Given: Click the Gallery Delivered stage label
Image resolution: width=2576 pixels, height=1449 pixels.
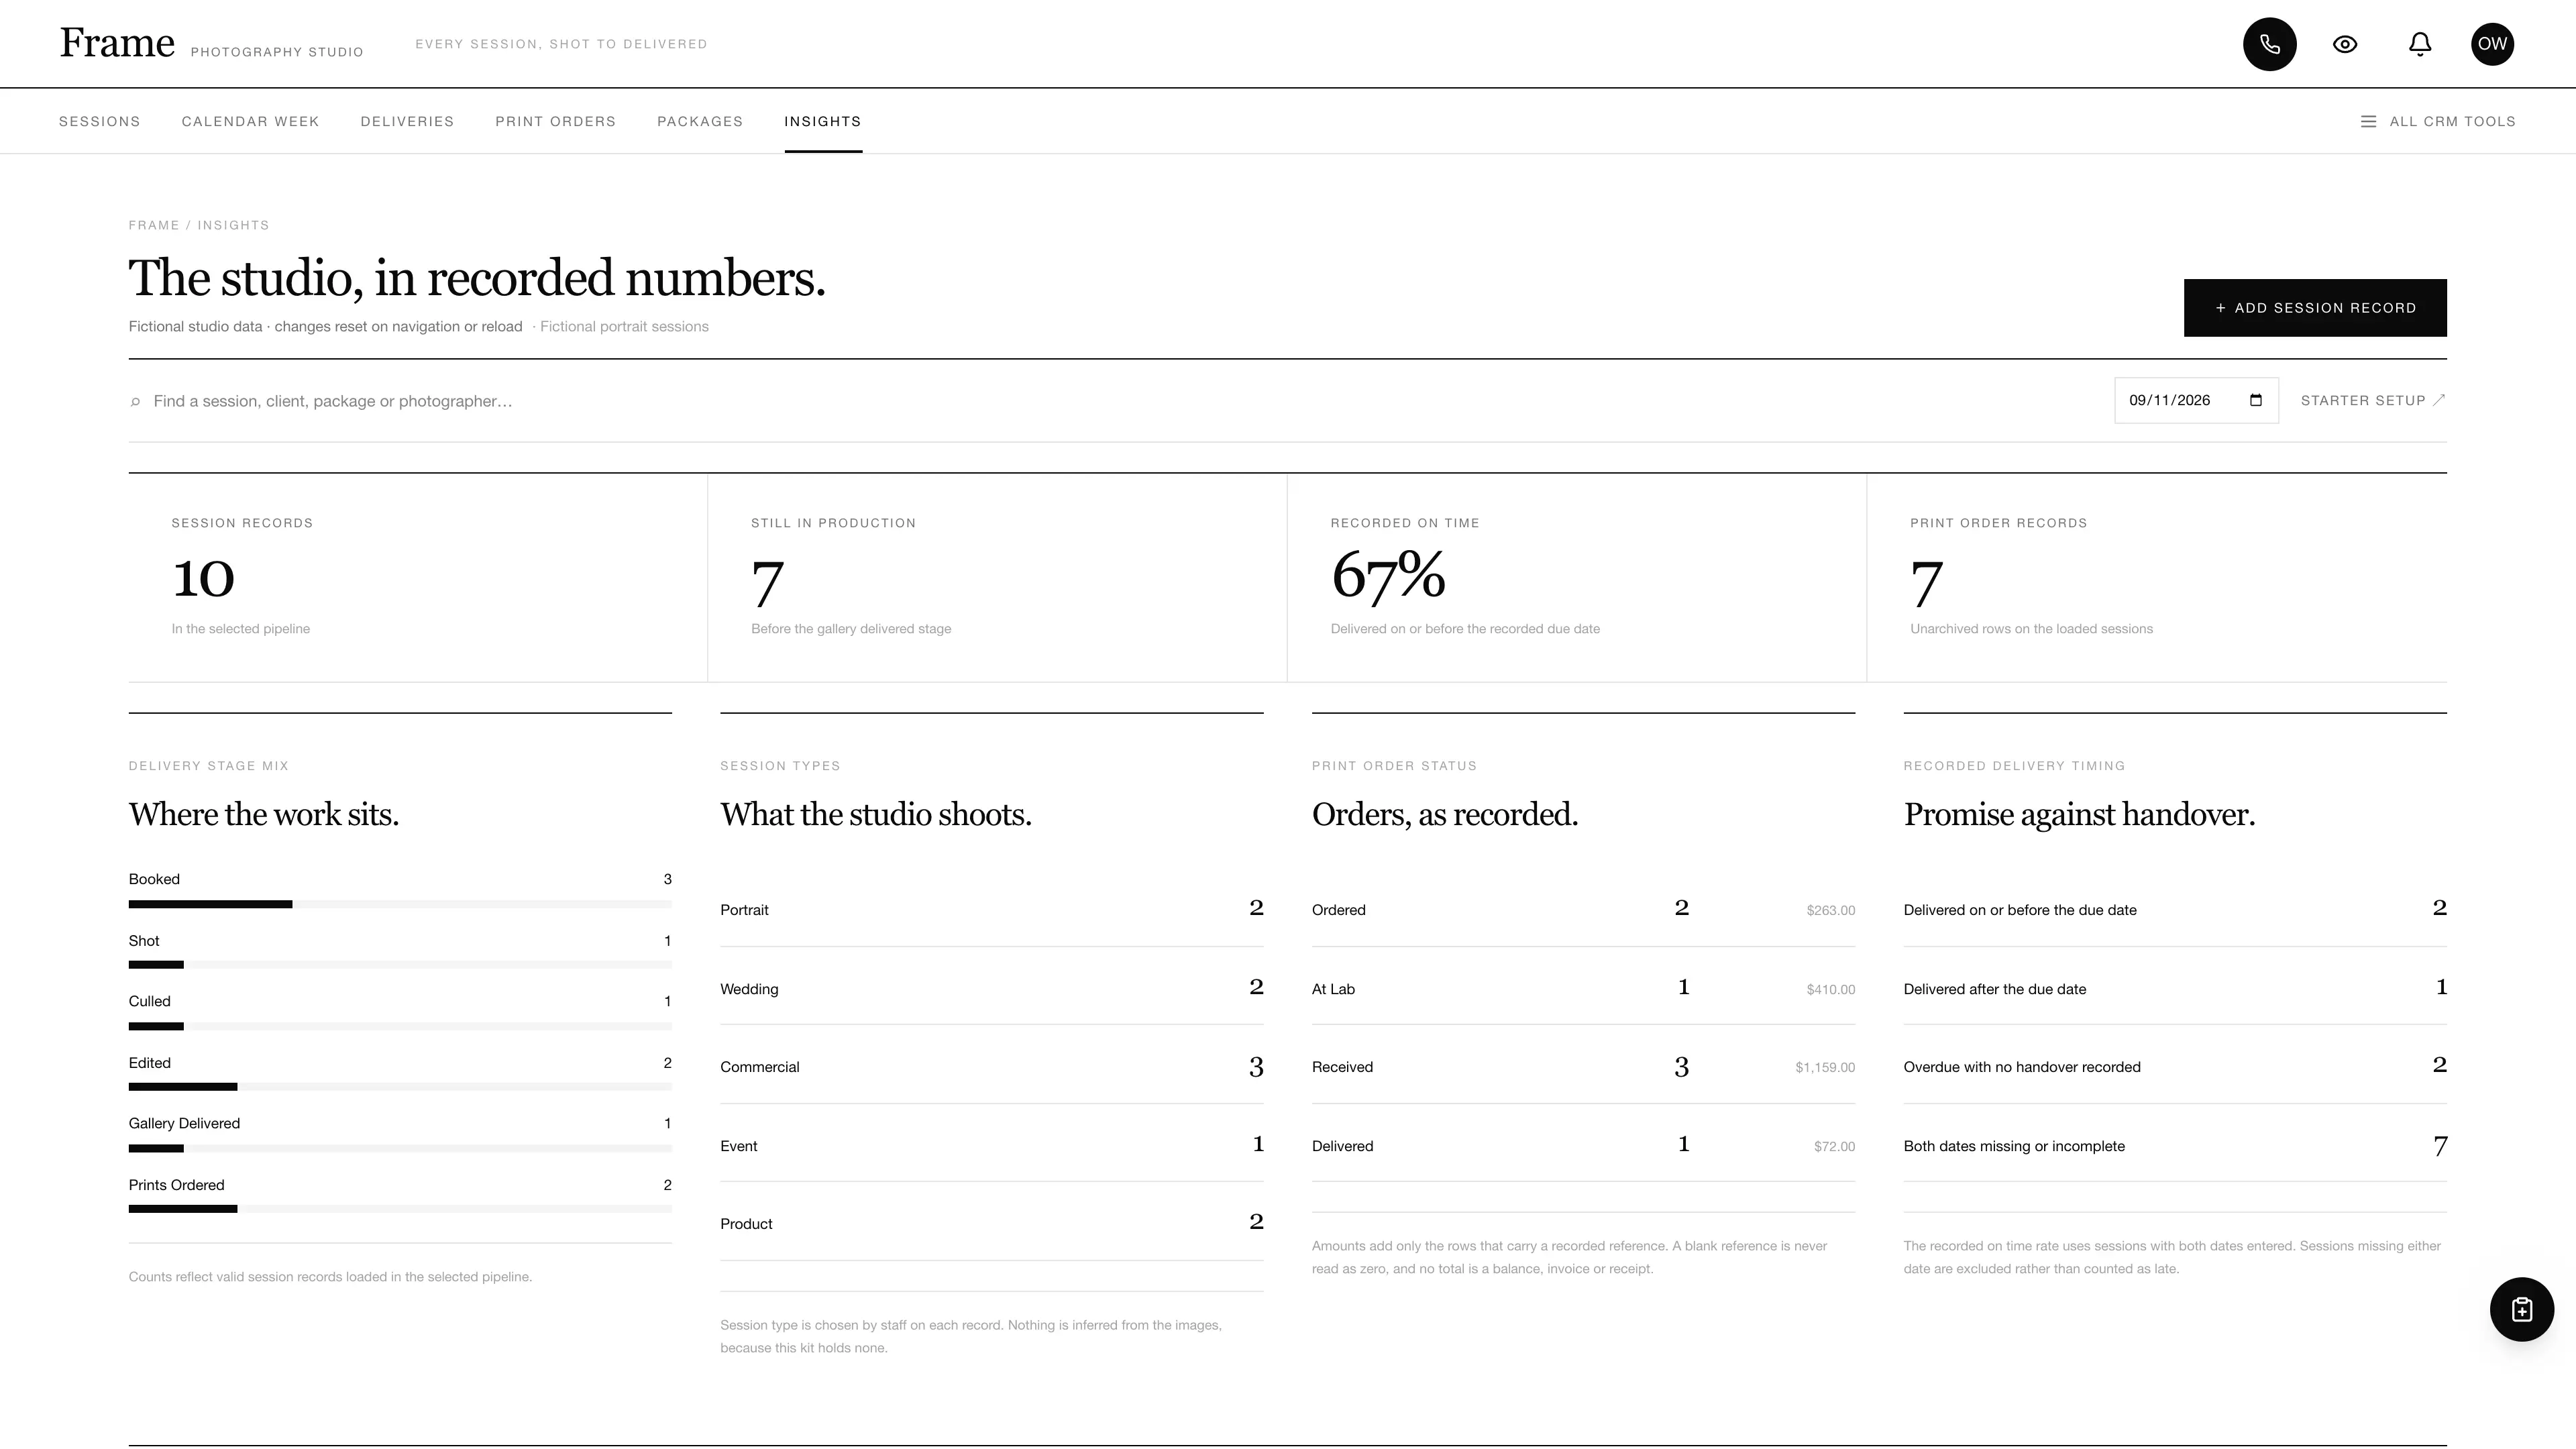Looking at the screenshot, I should click(x=184, y=1123).
